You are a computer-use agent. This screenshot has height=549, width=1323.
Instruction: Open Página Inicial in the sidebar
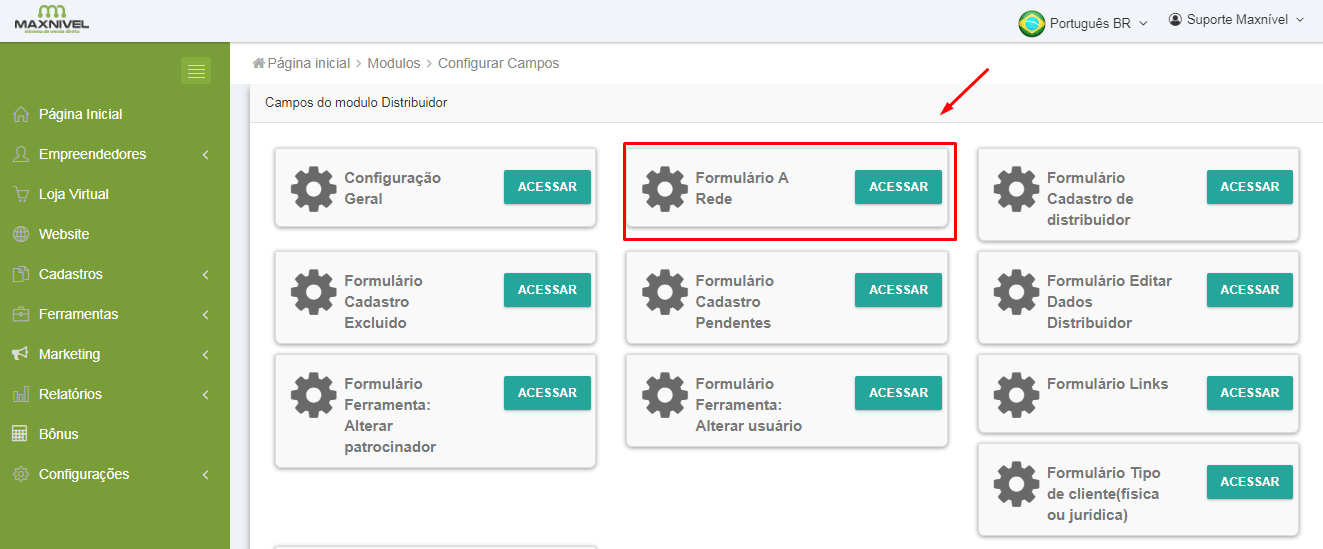[80, 114]
